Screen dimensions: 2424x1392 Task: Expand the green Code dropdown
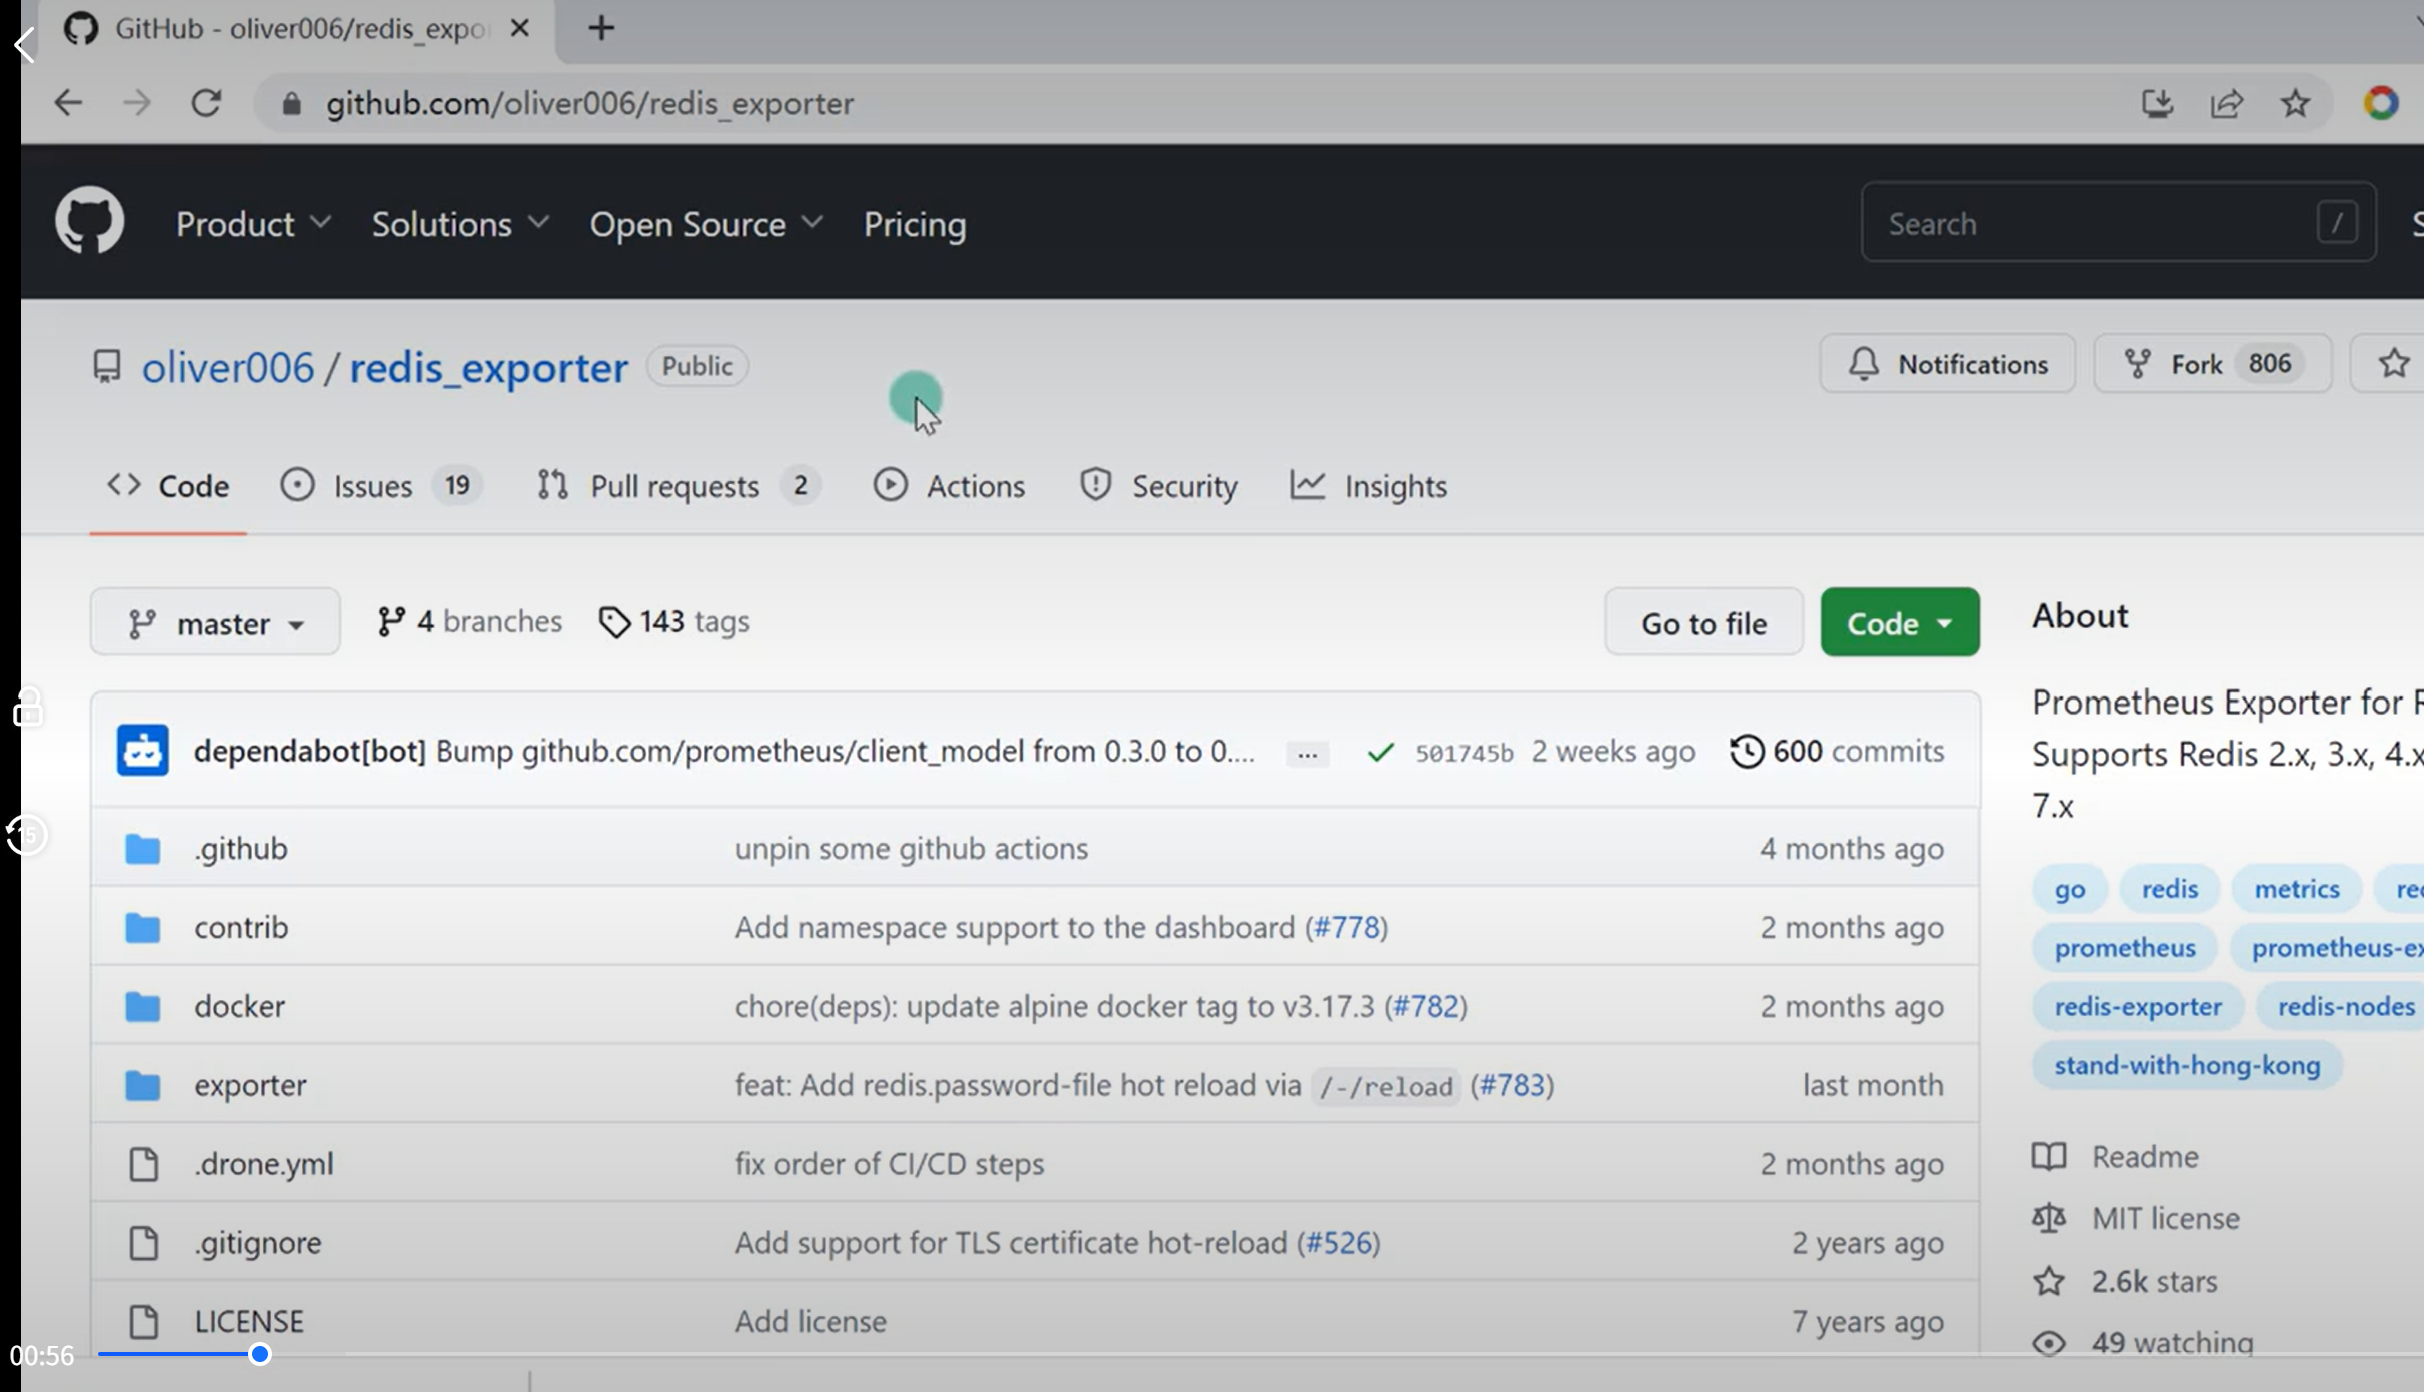tap(1899, 623)
